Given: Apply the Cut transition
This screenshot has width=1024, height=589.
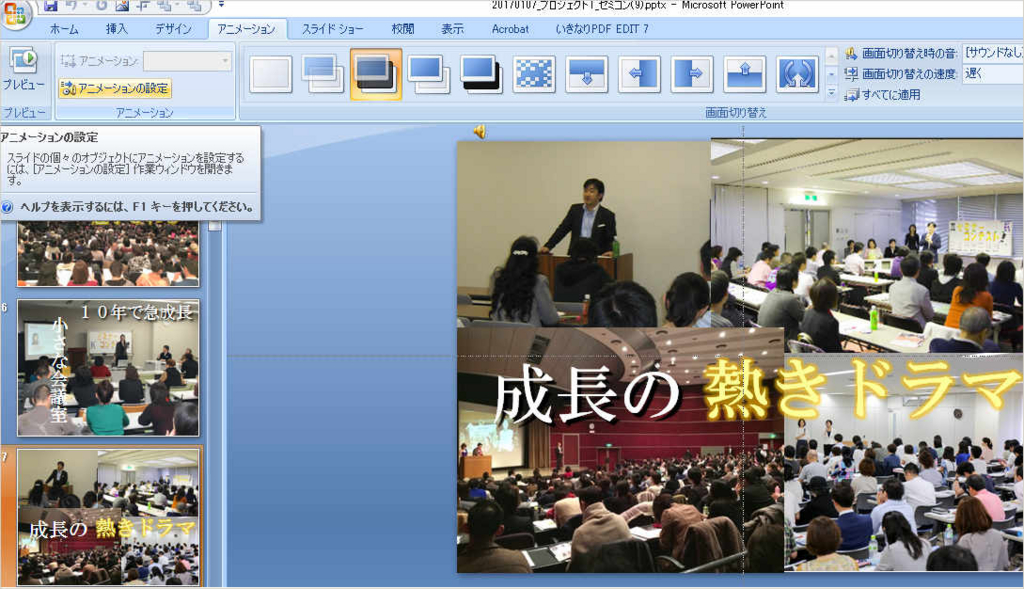Looking at the screenshot, I should 428,74.
